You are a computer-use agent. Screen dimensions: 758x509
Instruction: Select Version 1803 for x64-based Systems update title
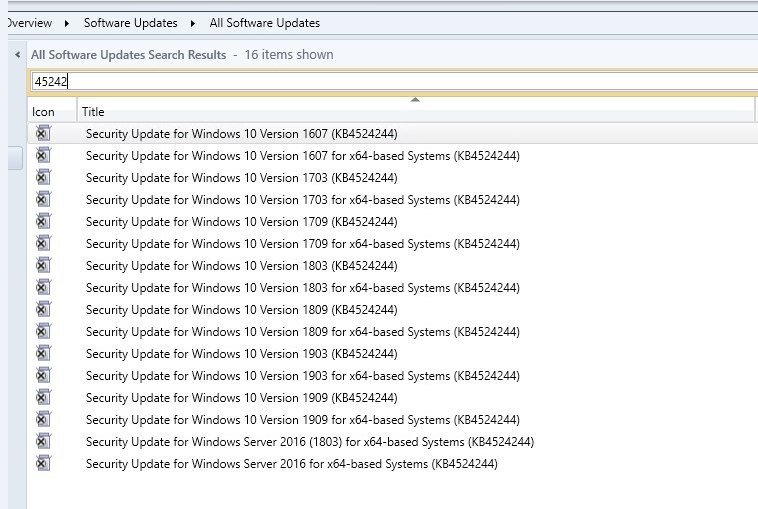click(x=303, y=288)
